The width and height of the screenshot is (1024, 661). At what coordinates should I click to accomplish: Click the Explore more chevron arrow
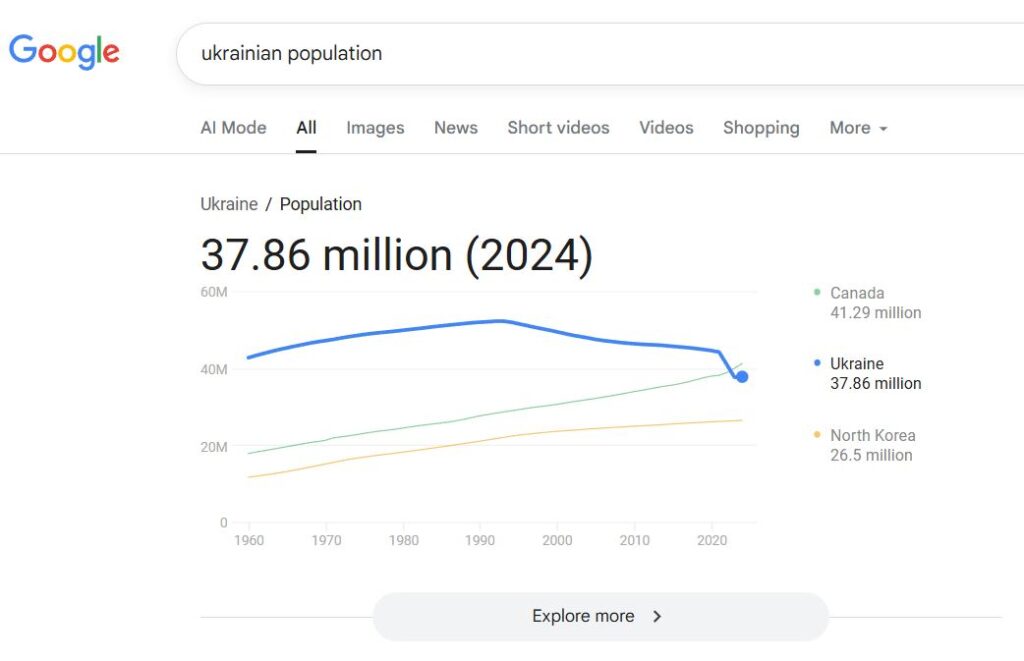click(657, 616)
